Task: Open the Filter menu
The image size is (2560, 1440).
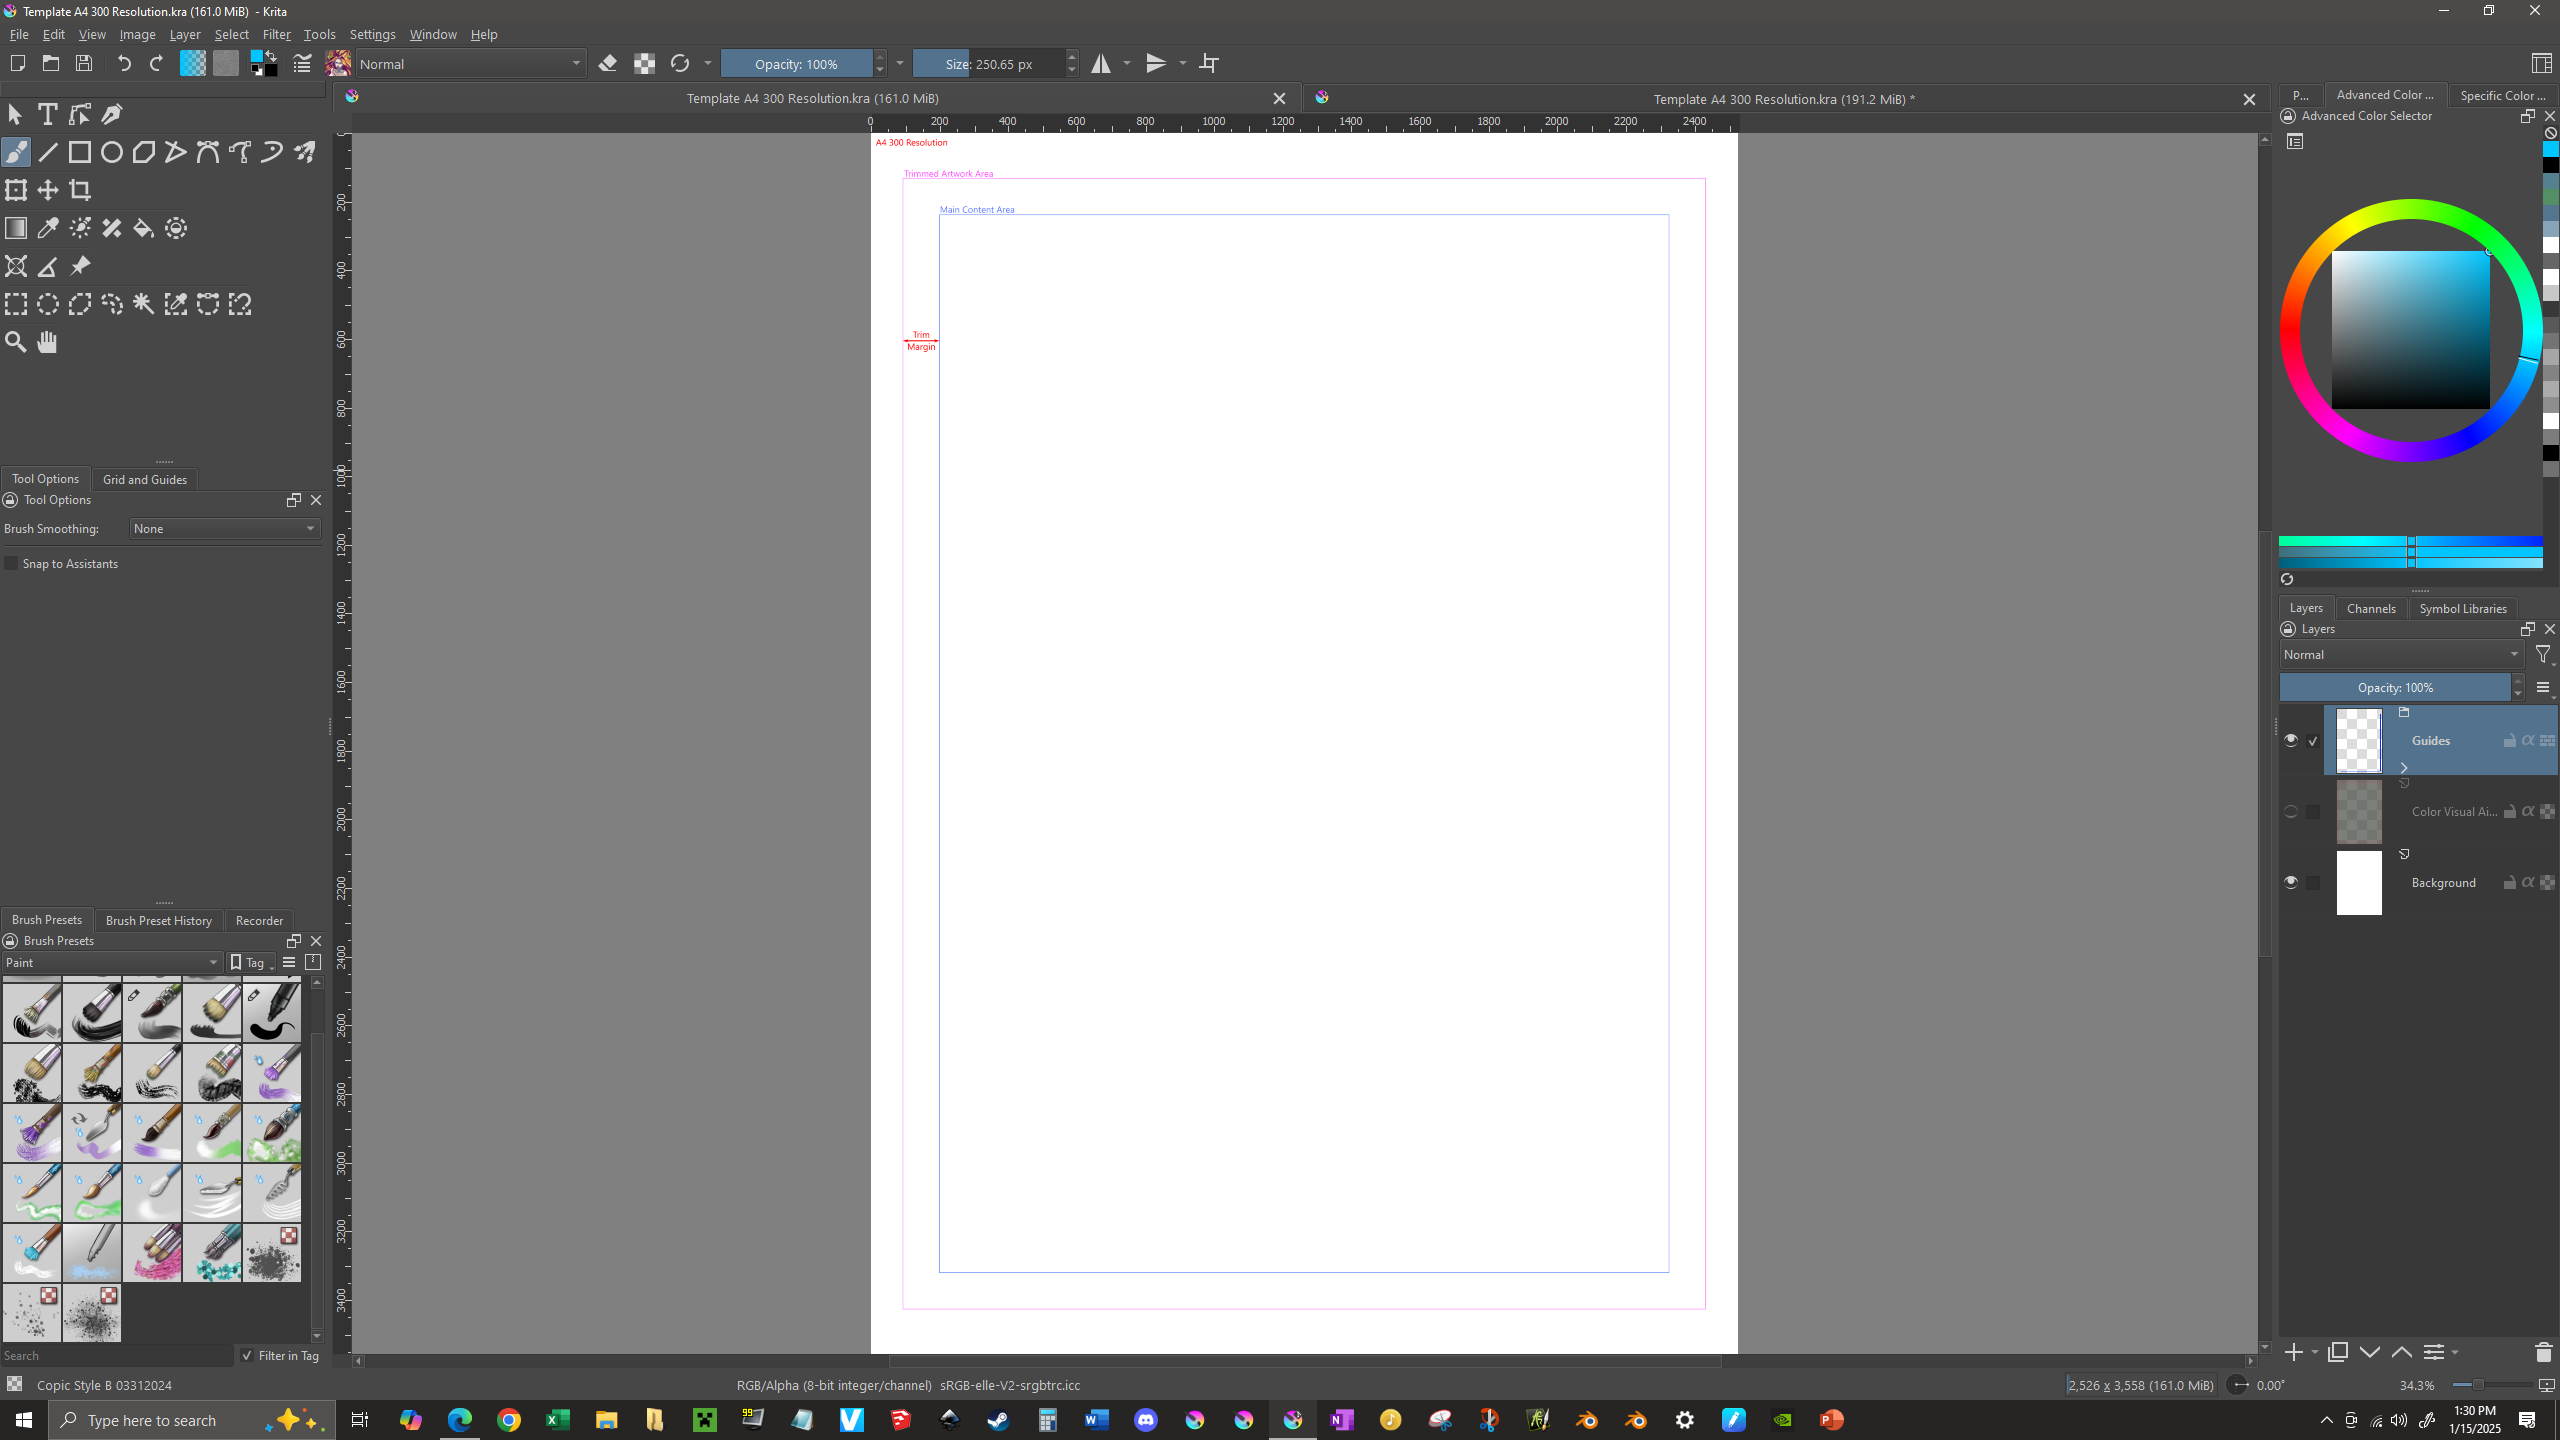Action: [x=276, y=34]
